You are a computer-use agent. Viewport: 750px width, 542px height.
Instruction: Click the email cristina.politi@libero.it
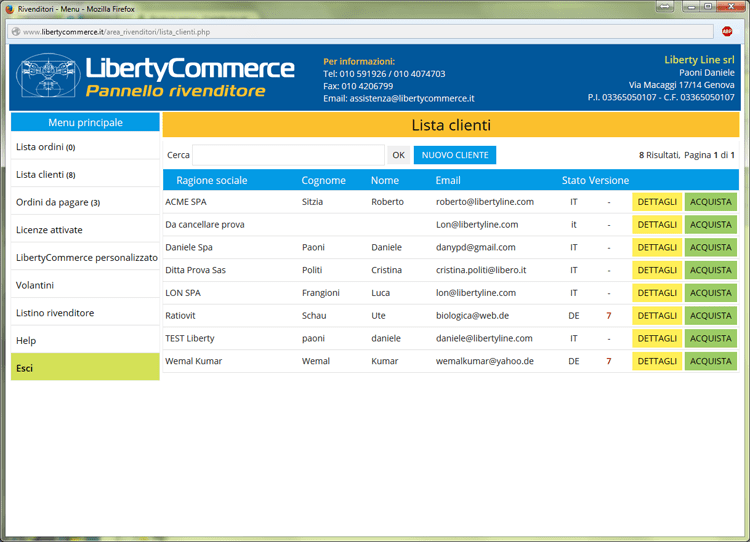tap(481, 270)
